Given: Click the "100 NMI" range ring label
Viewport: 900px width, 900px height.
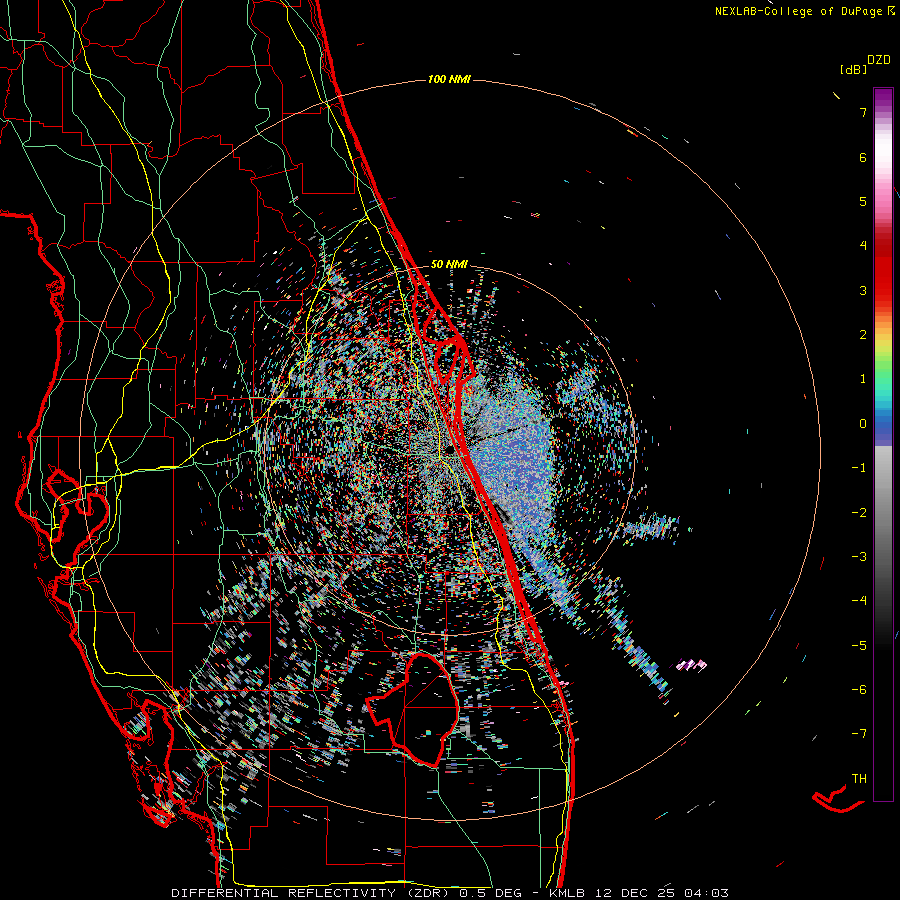Looking at the screenshot, I should click(449, 79).
